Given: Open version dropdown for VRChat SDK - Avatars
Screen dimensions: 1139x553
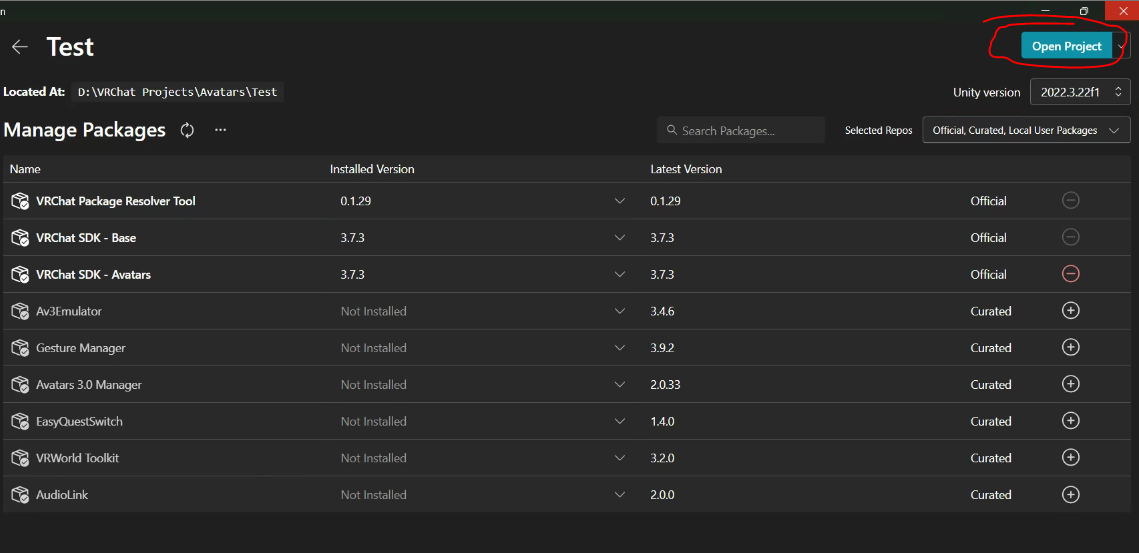Looking at the screenshot, I should (x=620, y=275).
